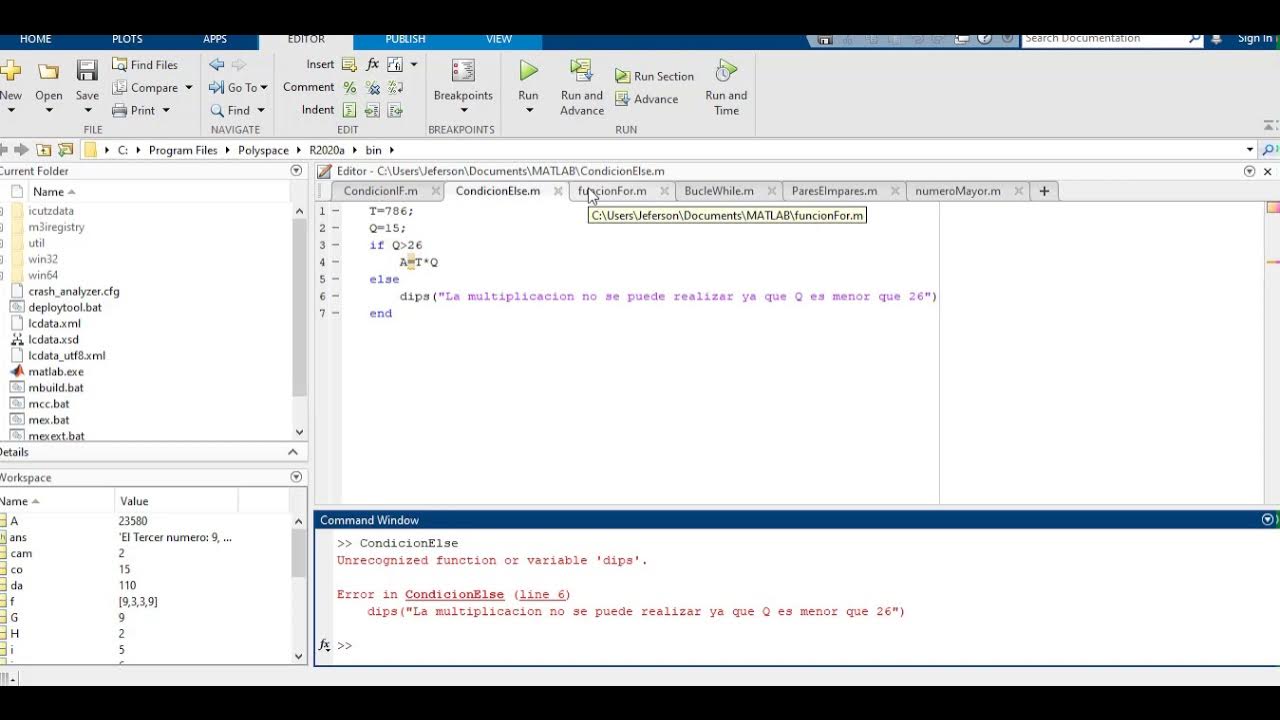Click Run Section
1280x720 pixels.
[x=654, y=76]
